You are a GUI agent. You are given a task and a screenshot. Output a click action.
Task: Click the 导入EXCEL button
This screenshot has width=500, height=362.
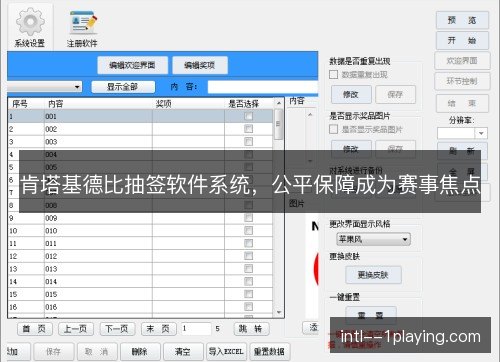coord(226,351)
